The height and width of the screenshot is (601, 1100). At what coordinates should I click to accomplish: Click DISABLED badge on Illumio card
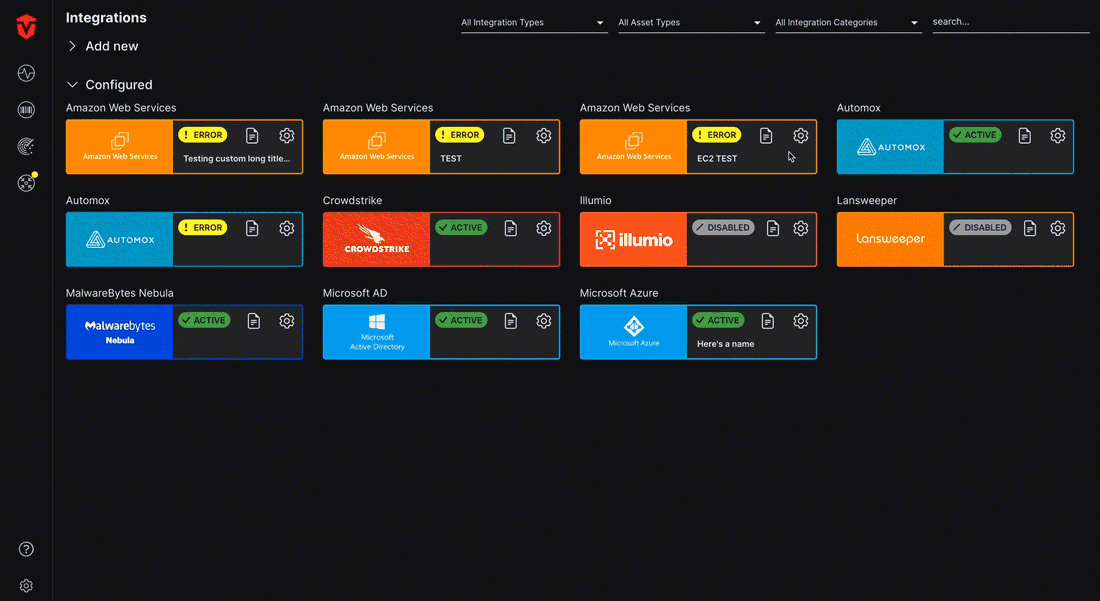click(x=723, y=227)
